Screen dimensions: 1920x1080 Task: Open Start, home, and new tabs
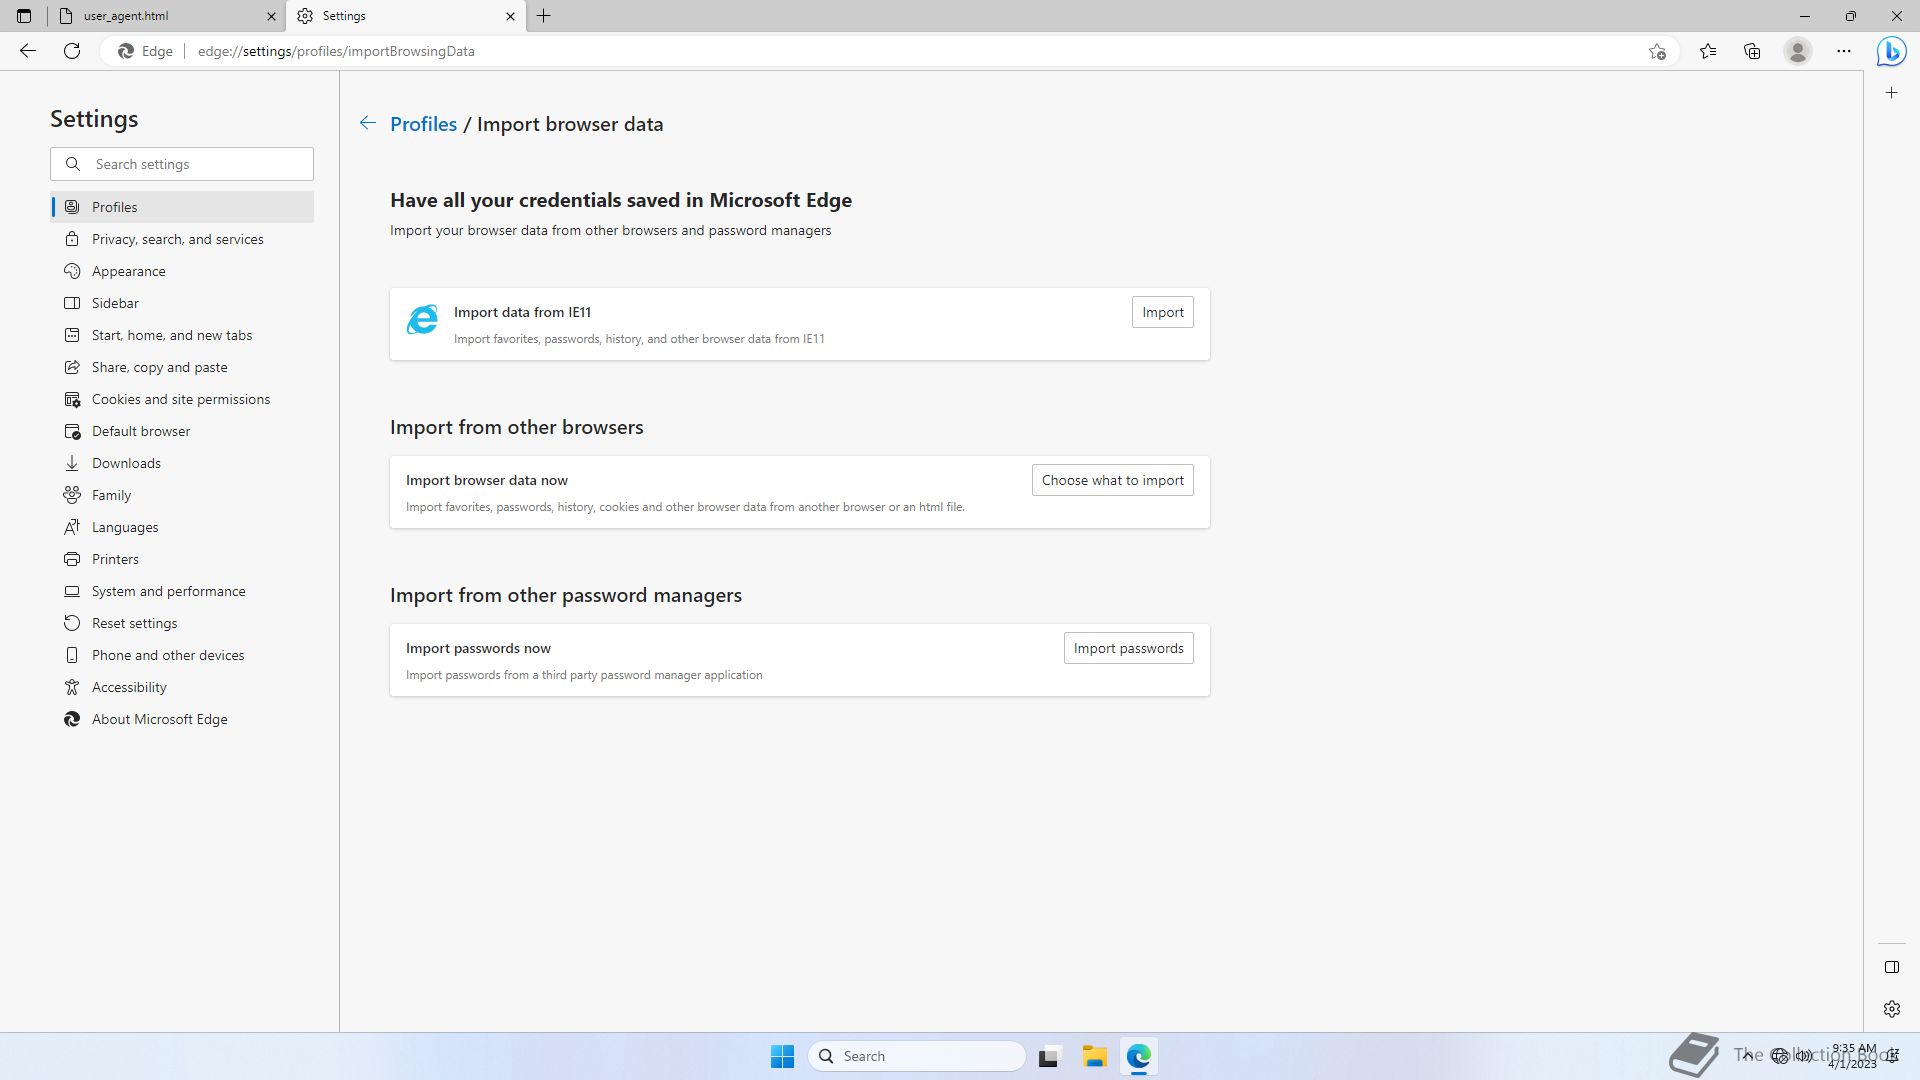(182, 335)
